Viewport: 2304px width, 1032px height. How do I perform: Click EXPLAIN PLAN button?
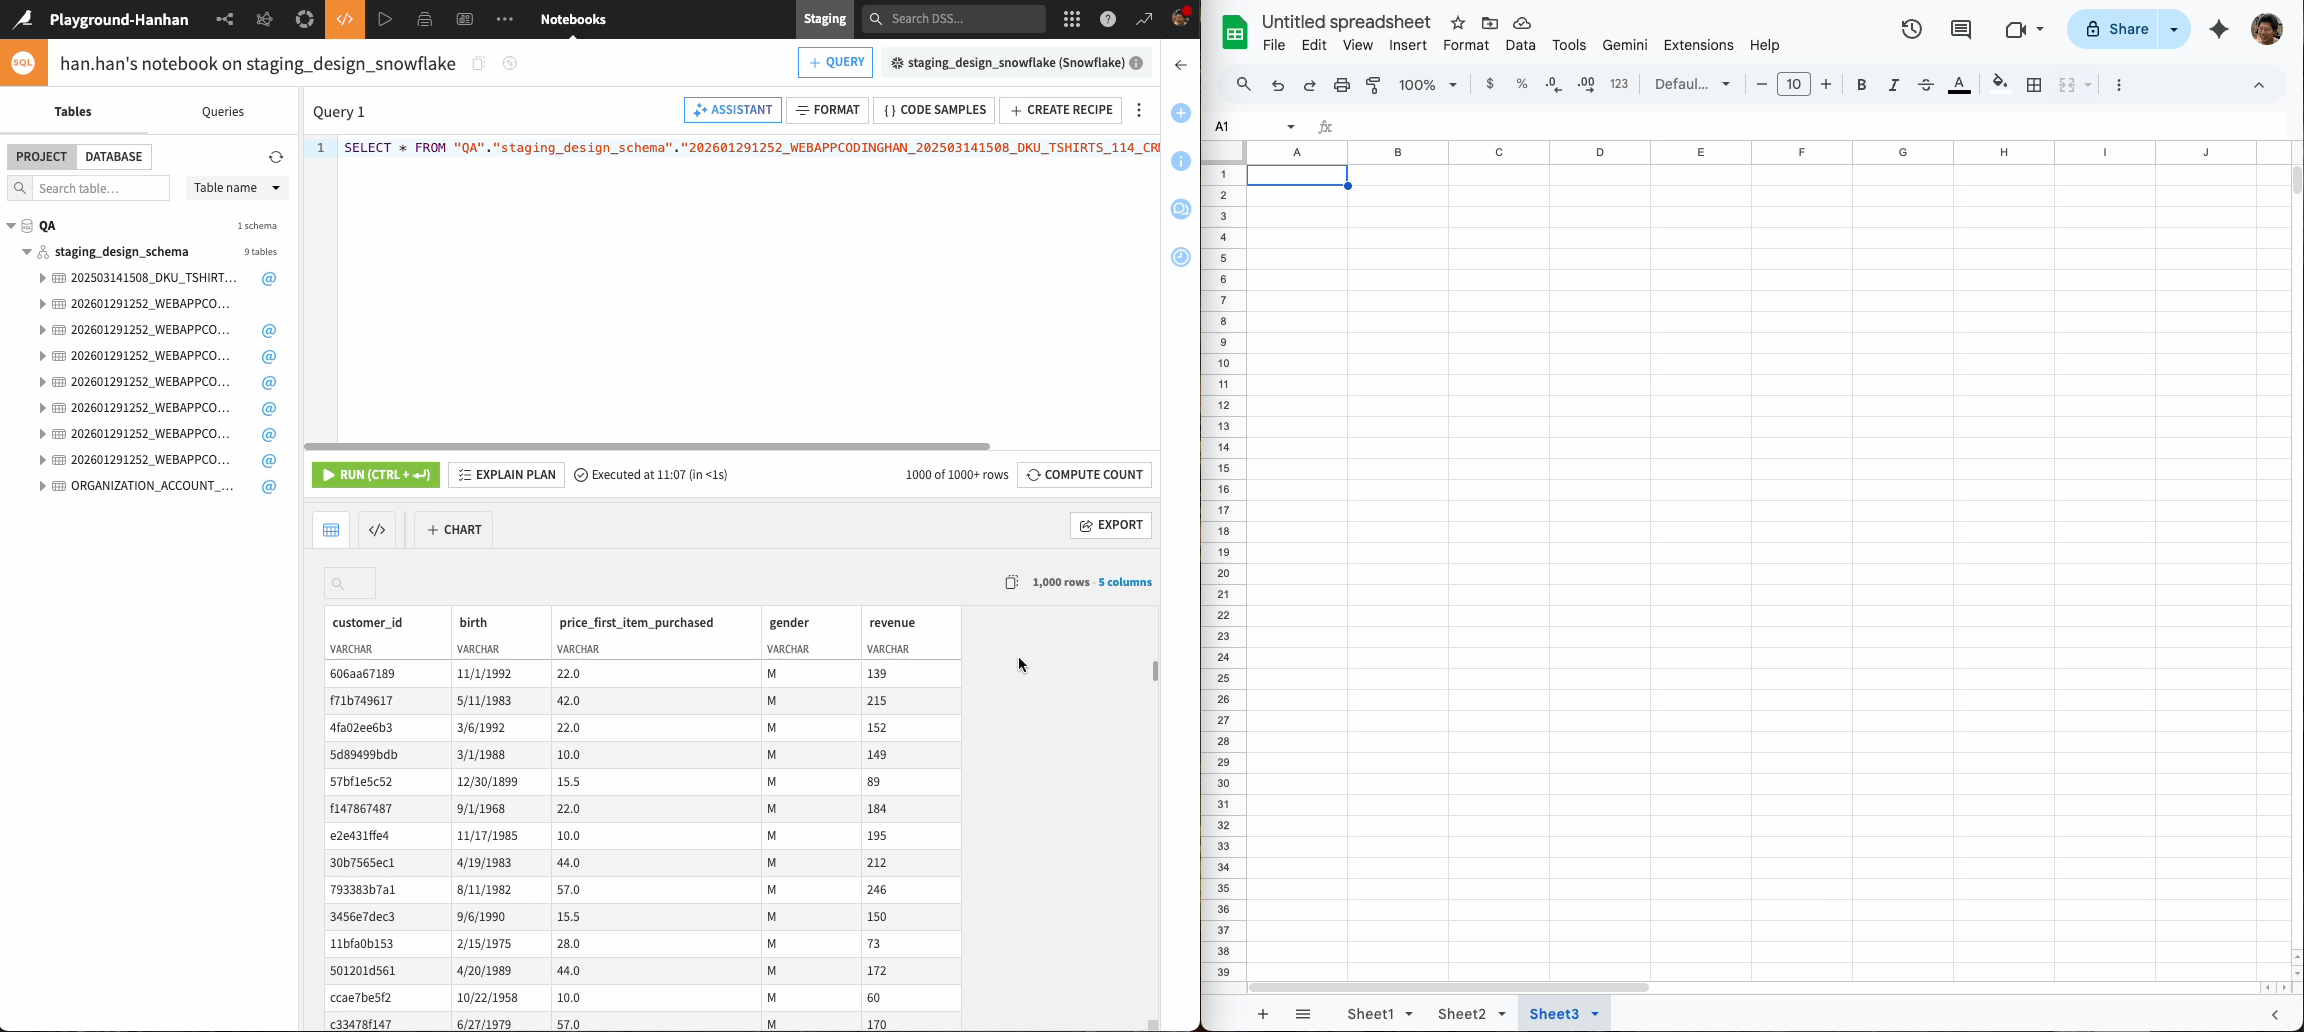(507, 475)
